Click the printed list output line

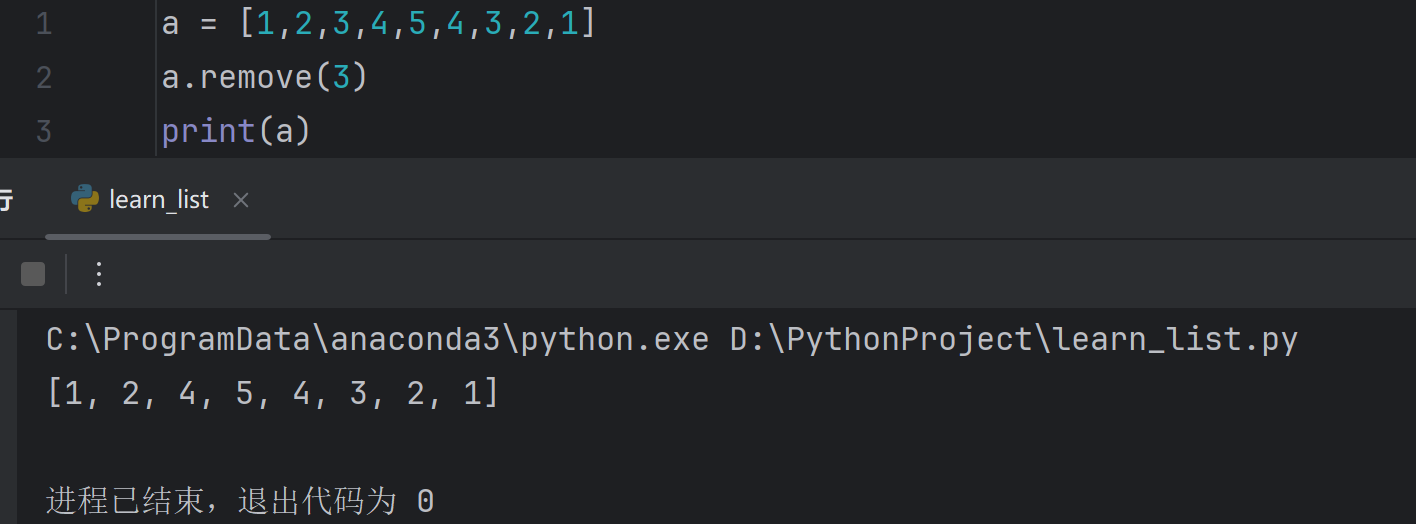pyautogui.click(x=273, y=394)
